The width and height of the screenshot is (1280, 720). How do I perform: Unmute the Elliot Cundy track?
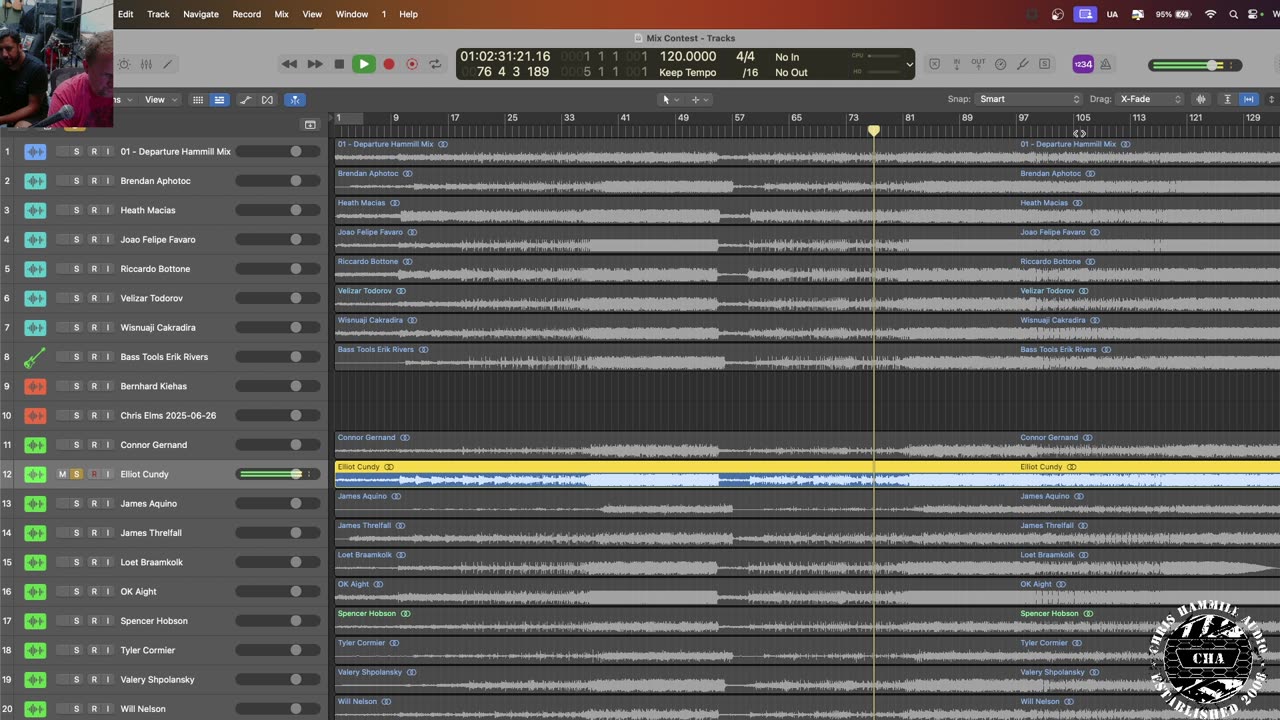(62, 474)
